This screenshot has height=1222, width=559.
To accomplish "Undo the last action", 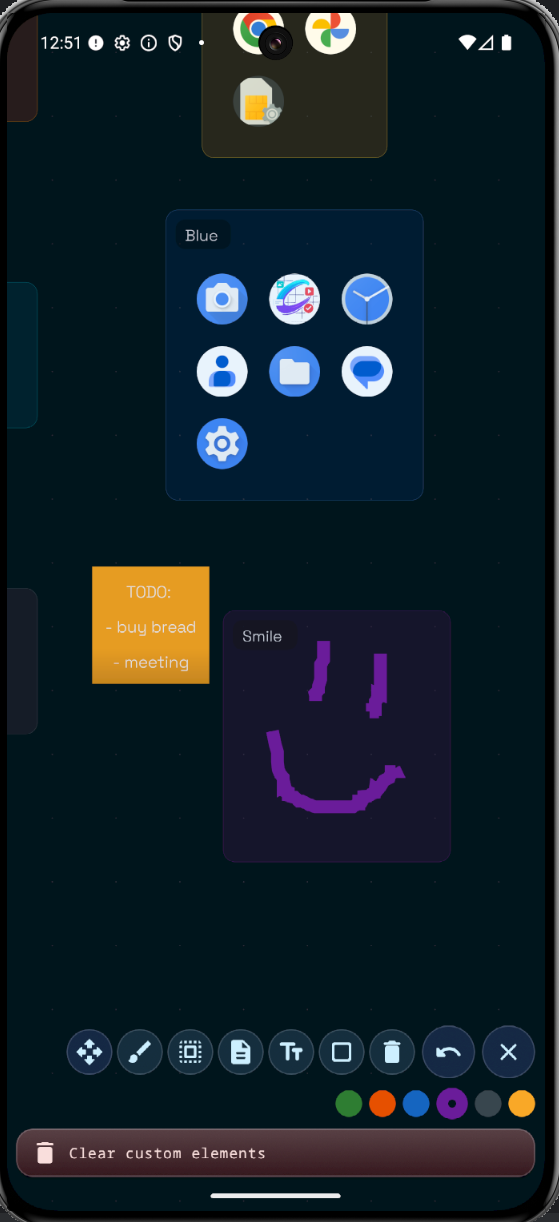I will point(448,1052).
